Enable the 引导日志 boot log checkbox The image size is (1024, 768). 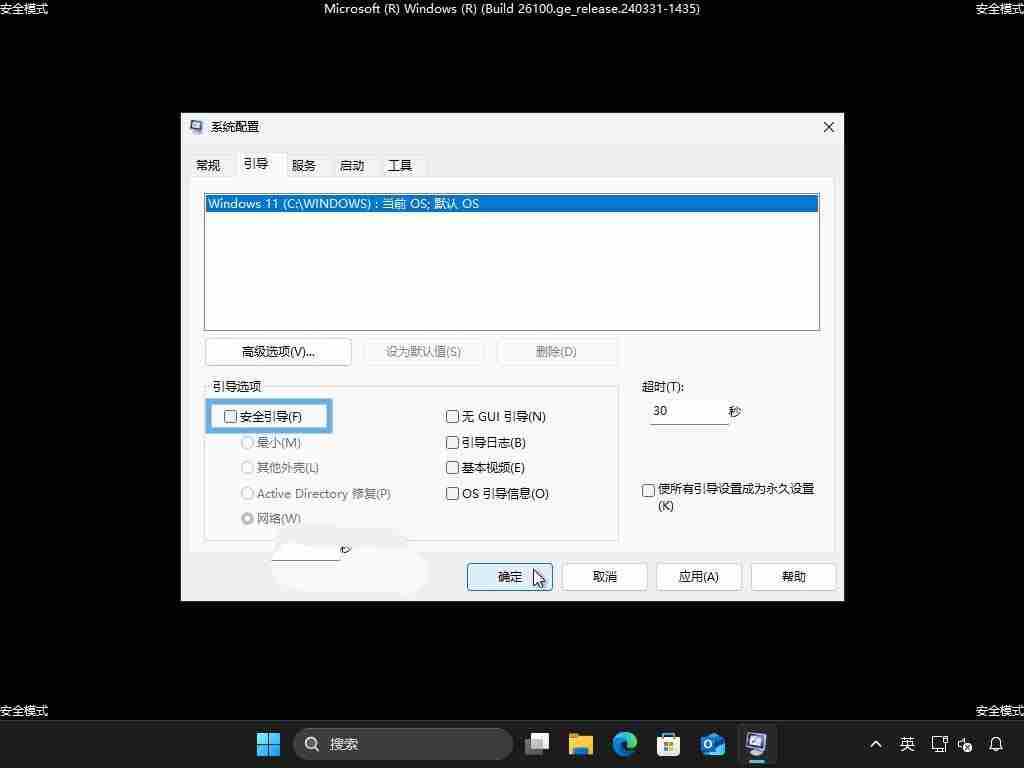[452, 442]
